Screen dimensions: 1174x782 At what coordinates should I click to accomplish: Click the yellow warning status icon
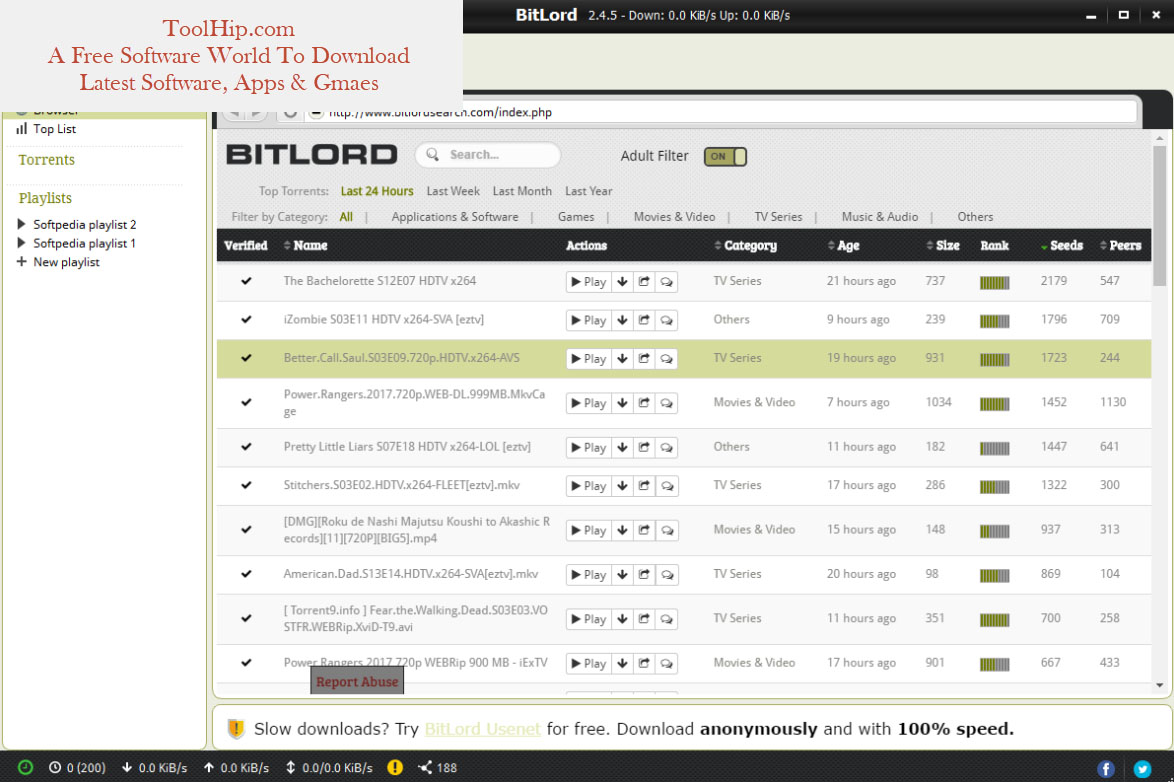tap(395, 767)
